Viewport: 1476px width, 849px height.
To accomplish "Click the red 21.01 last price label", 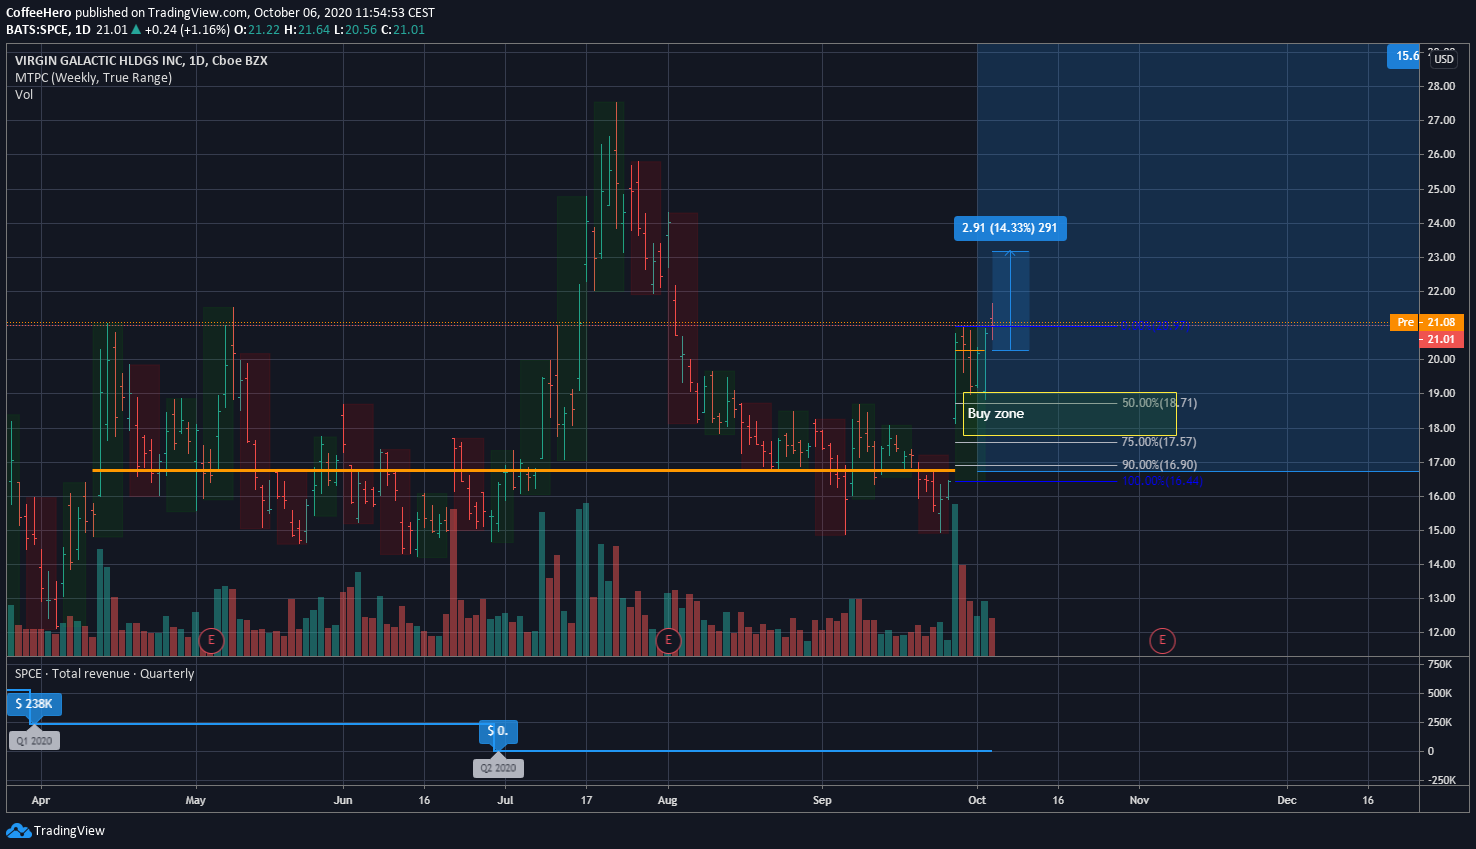I will pos(1442,340).
